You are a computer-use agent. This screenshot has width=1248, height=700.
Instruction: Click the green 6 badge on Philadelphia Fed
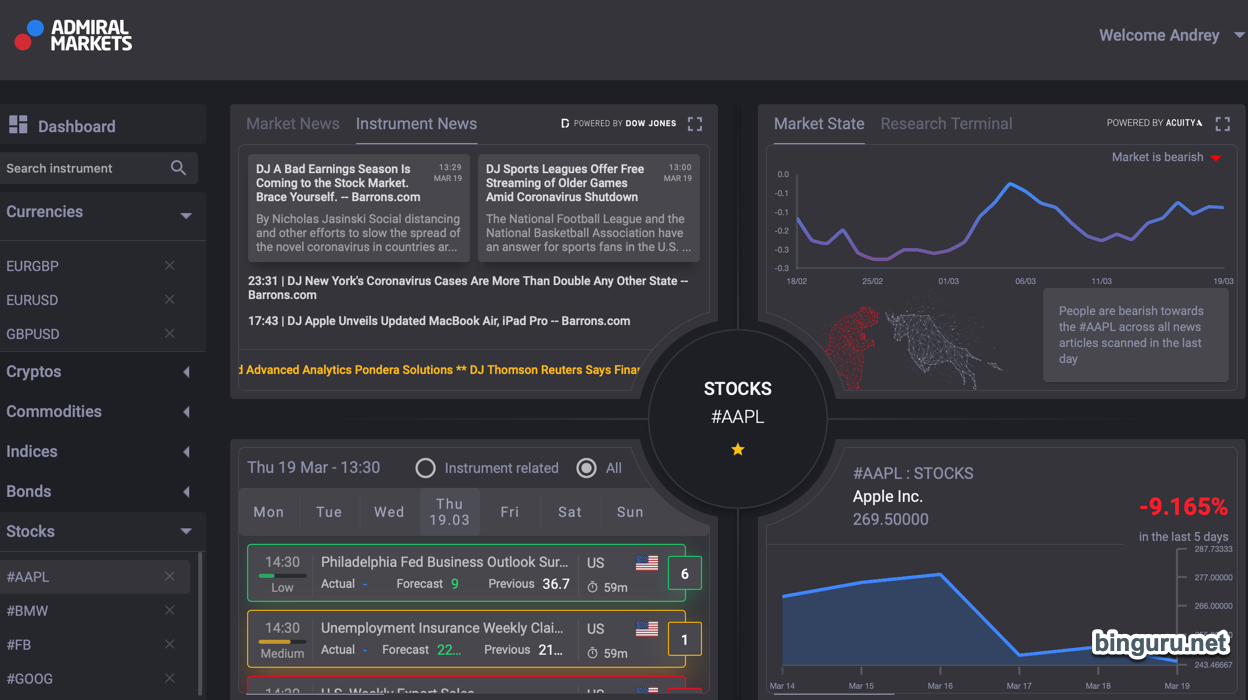click(685, 574)
